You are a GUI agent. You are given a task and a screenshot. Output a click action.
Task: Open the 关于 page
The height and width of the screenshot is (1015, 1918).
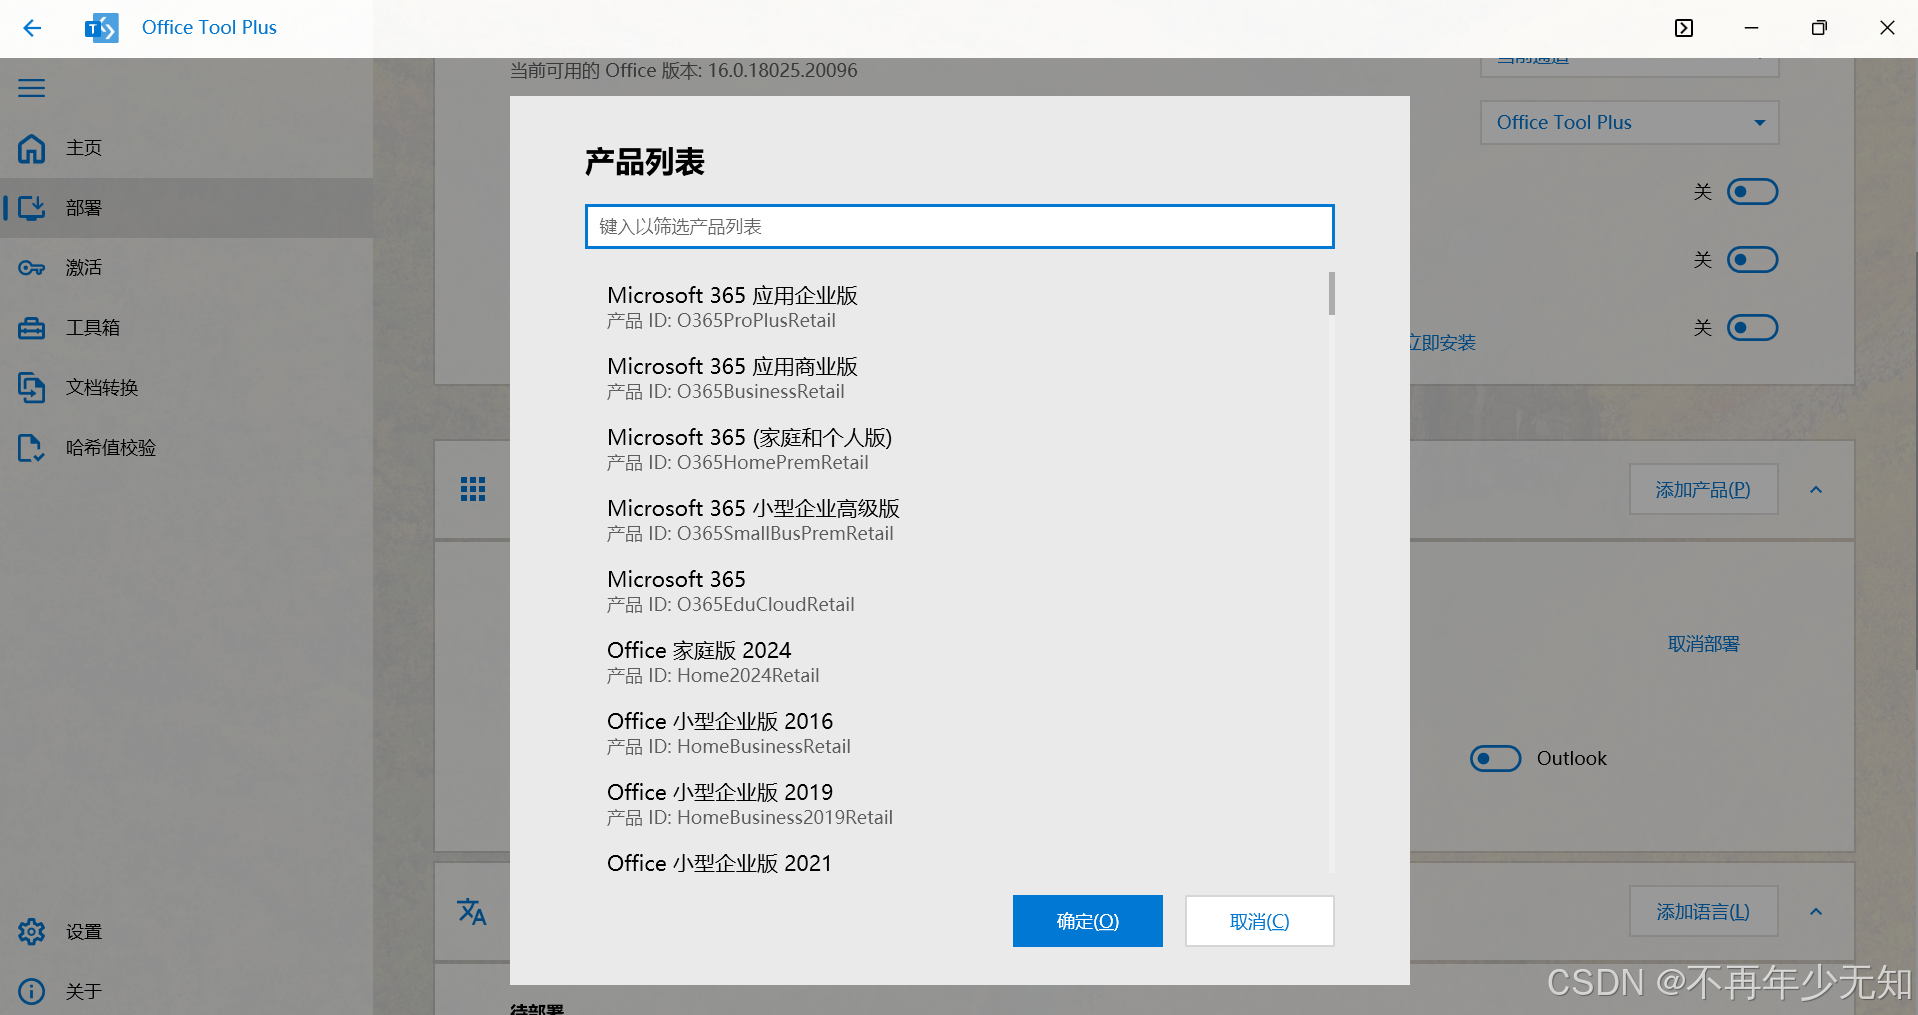[187, 991]
